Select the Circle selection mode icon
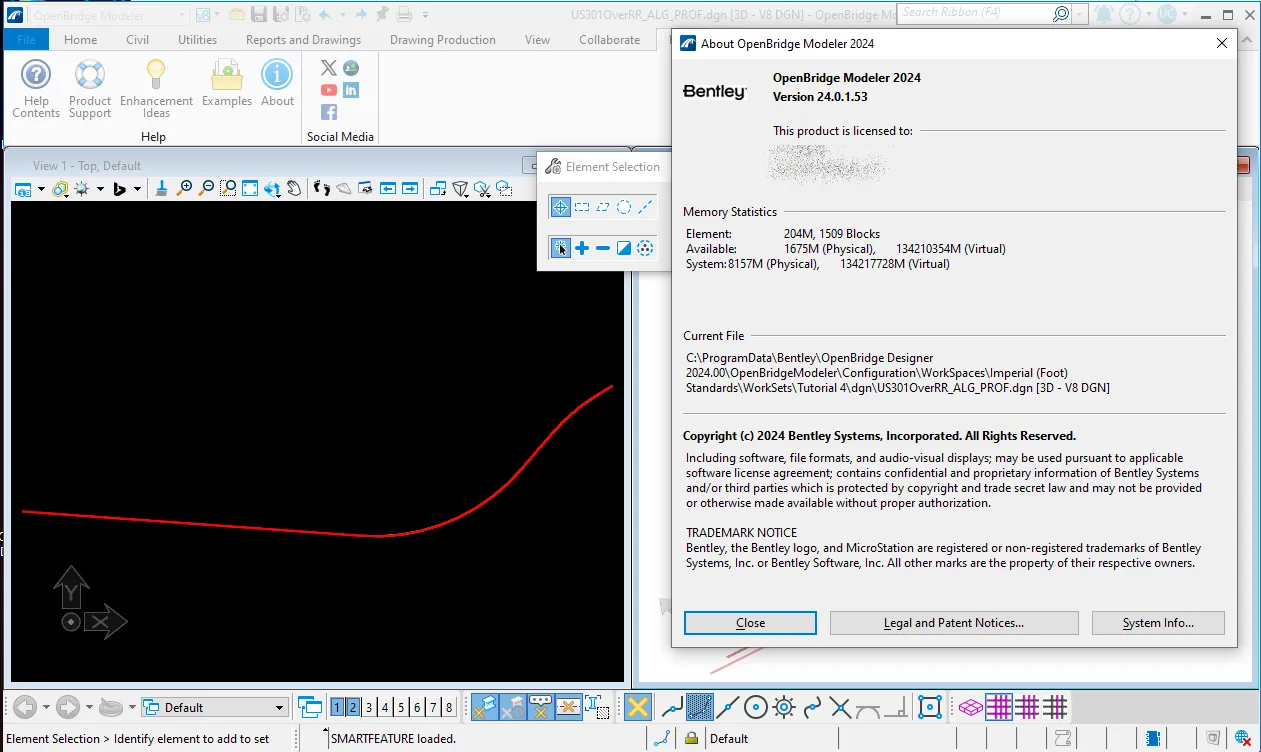This screenshot has width=1261, height=752. click(x=624, y=207)
